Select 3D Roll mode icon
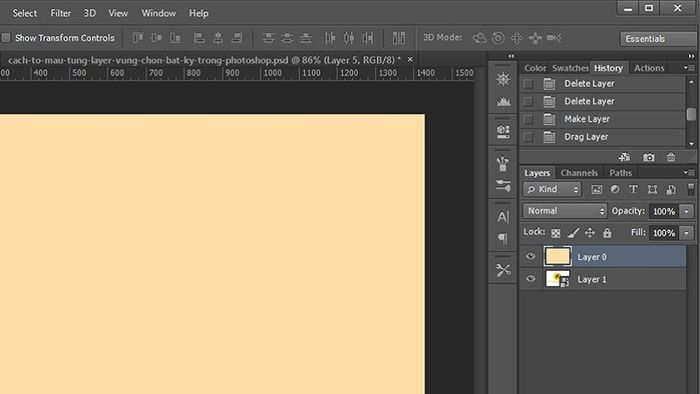 [498, 38]
